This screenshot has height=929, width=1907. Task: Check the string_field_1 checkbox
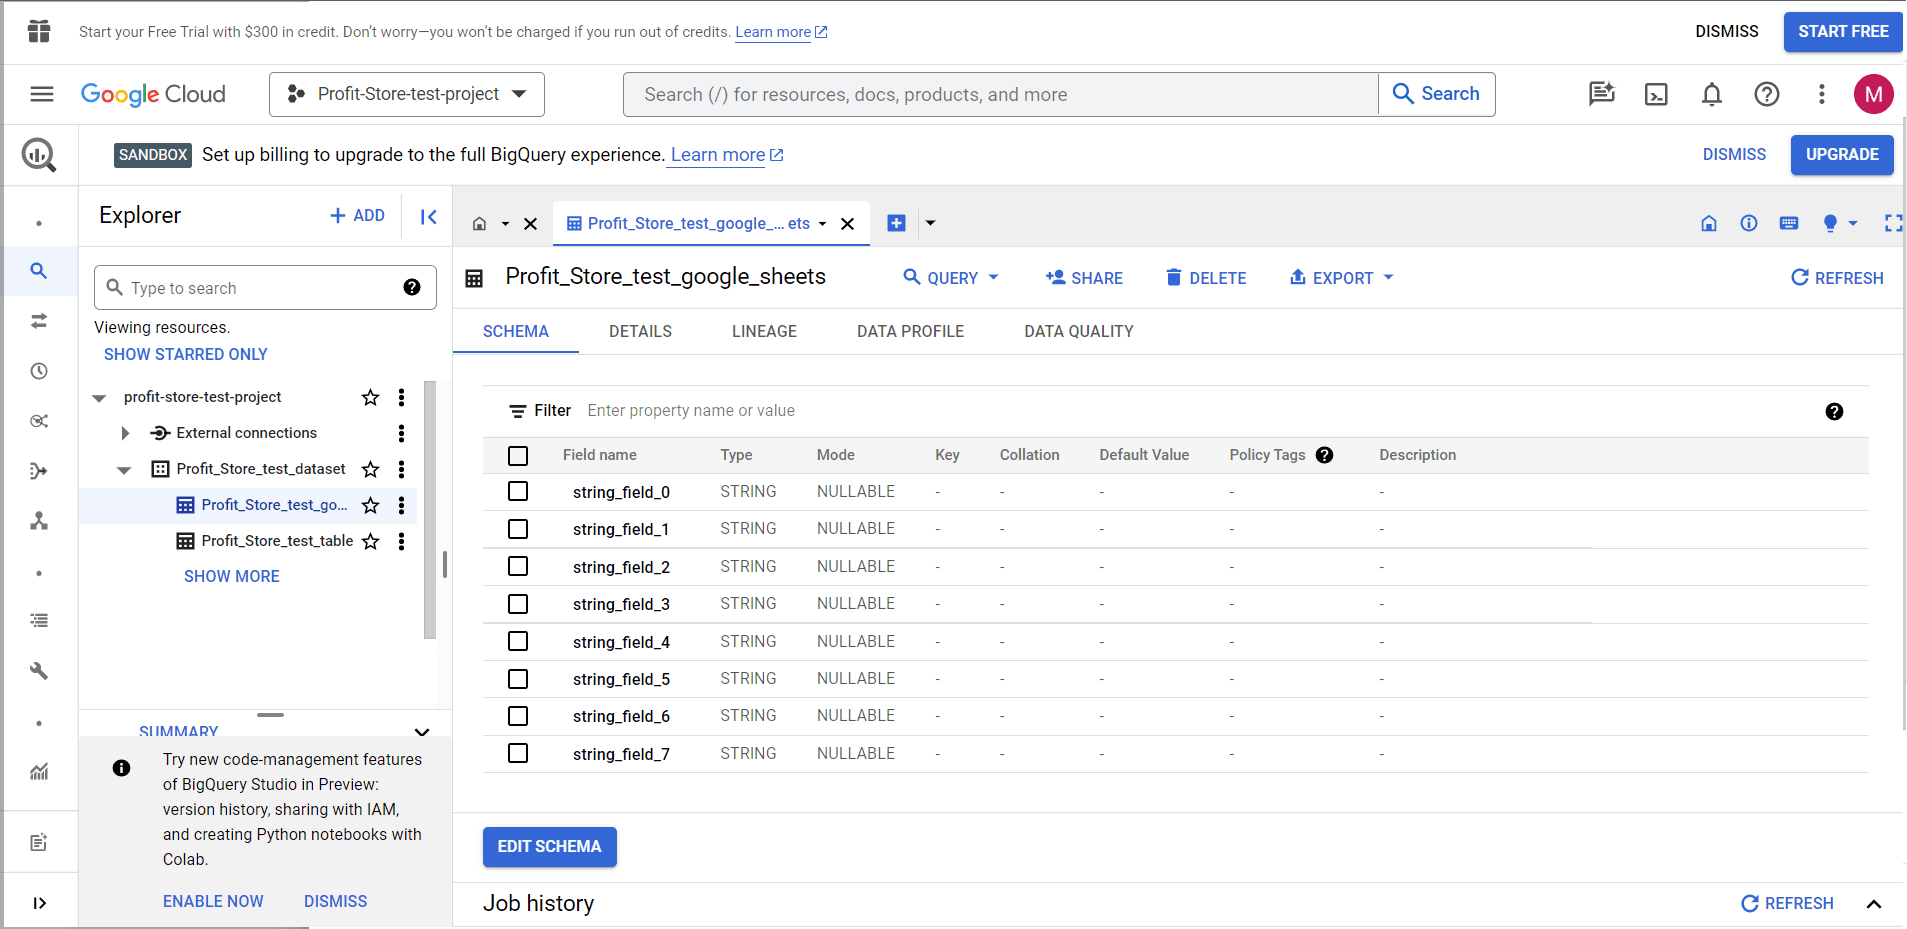(x=518, y=529)
